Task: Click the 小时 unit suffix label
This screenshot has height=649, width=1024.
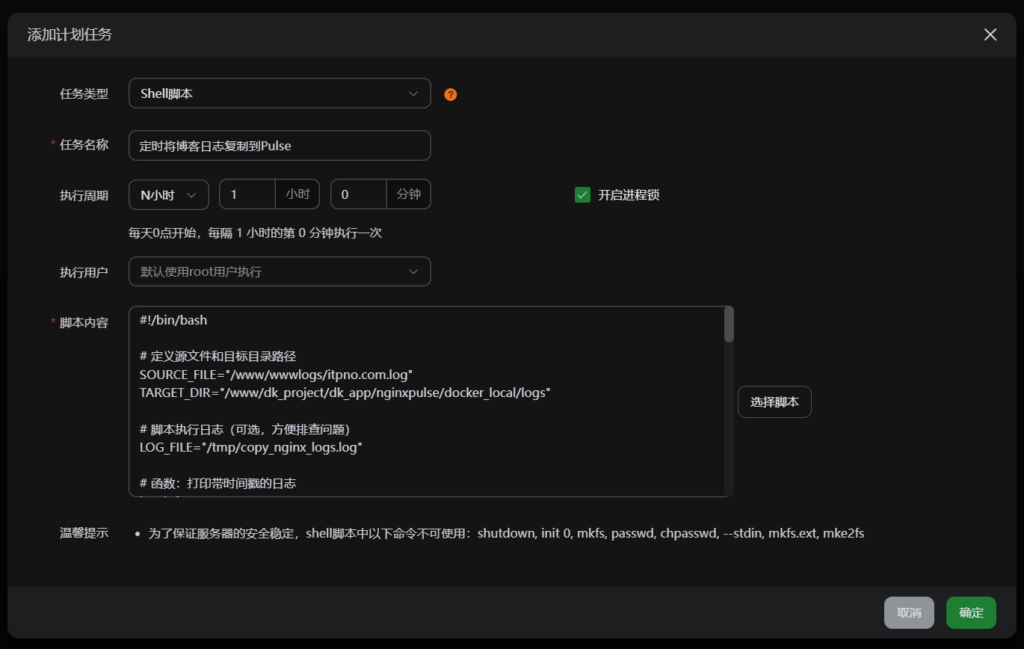Action: click(297, 194)
